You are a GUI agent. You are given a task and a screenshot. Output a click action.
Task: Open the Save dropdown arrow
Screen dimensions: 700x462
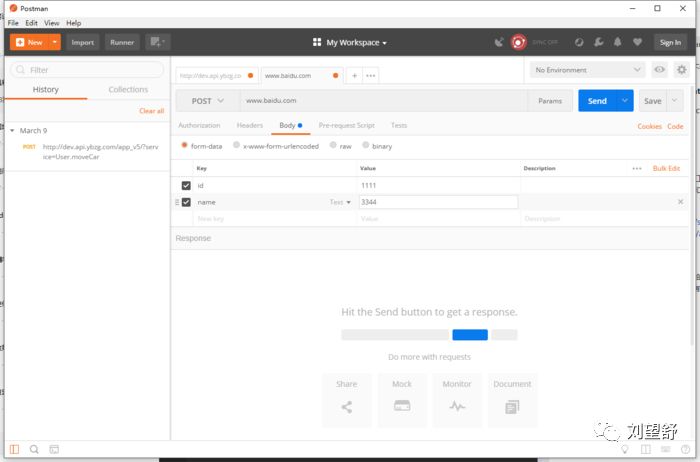tap(675, 101)
